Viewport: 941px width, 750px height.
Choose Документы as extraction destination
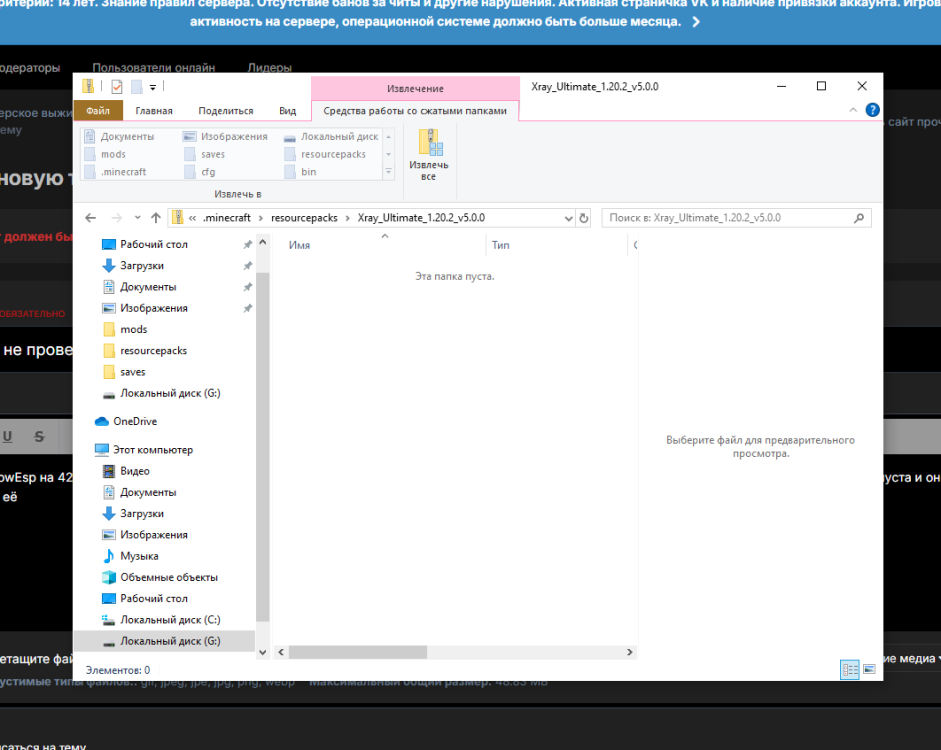[x=119, y=137]
